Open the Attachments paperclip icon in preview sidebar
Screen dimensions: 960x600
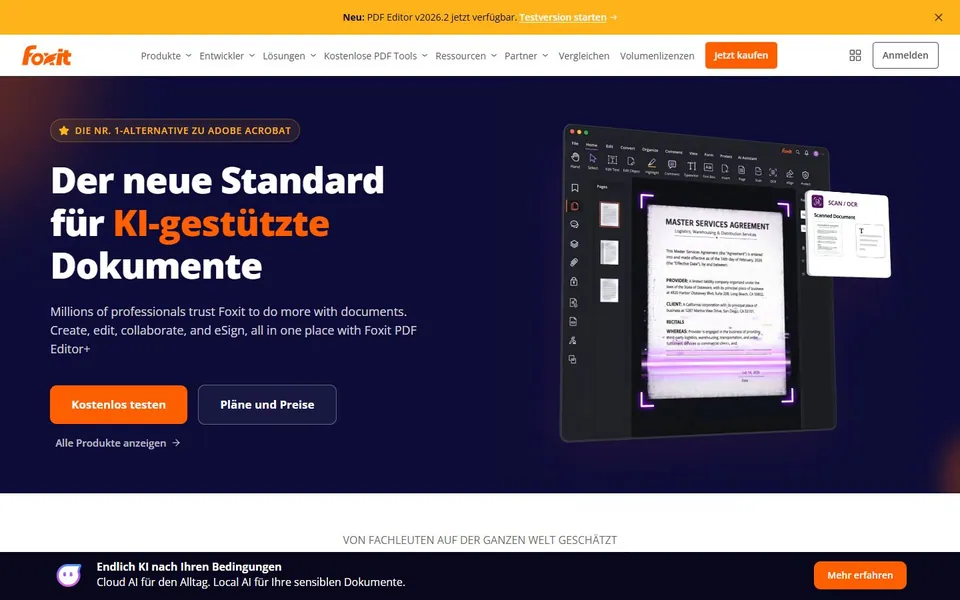coord(574,263)
